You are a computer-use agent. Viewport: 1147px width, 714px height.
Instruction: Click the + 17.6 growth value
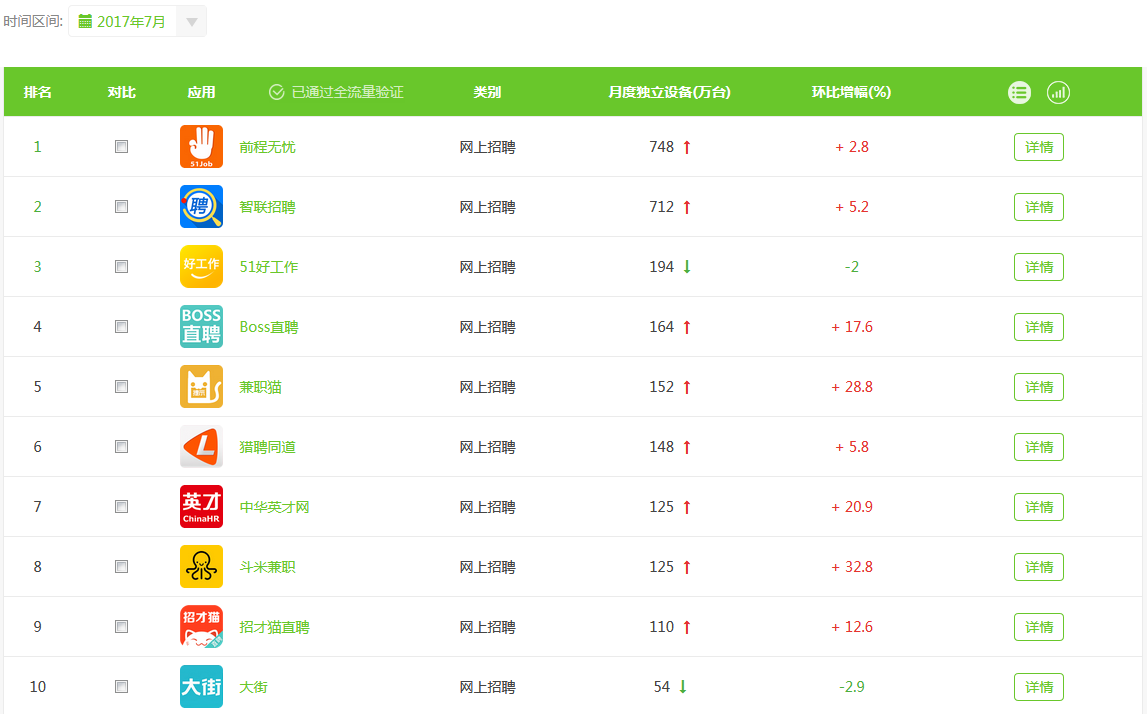tap(852, 326)
